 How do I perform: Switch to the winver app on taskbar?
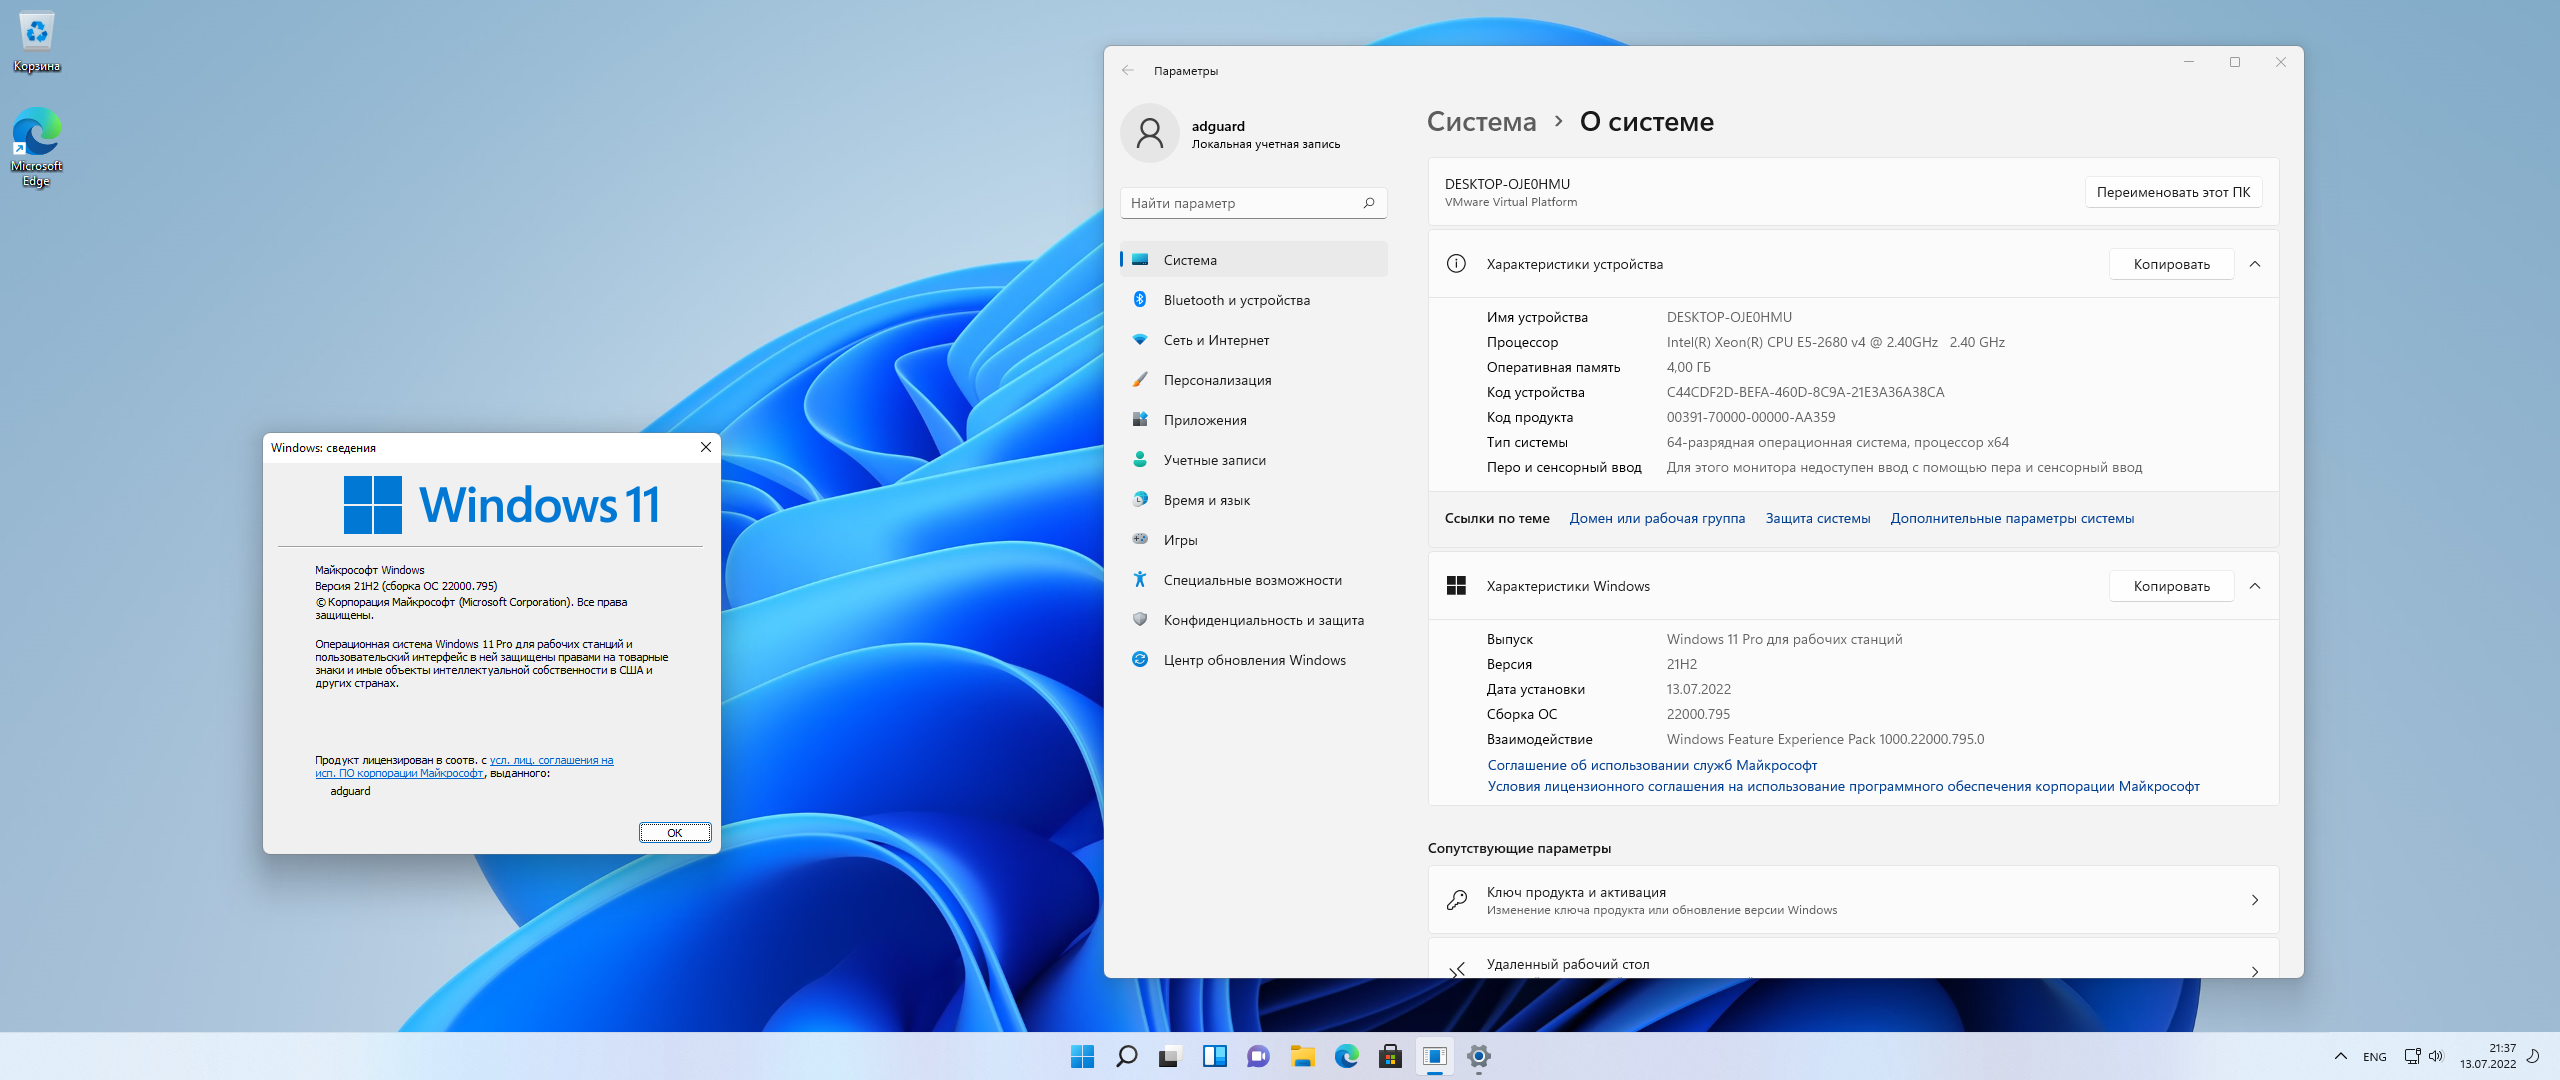[x=1434, y=1056]
